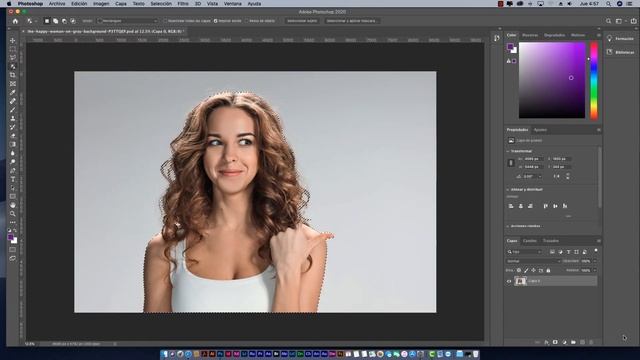Open the Imagen menu
The image size is (640, 360).
pyautogui.click(x=101, y=4)
